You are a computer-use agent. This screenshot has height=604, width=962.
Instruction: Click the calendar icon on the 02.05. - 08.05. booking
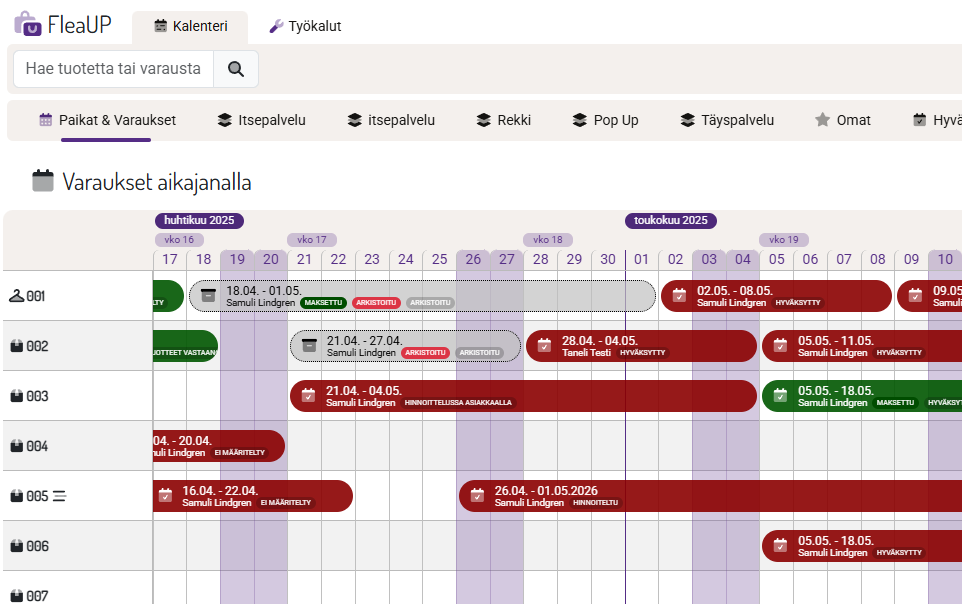(x=679, y=295)
